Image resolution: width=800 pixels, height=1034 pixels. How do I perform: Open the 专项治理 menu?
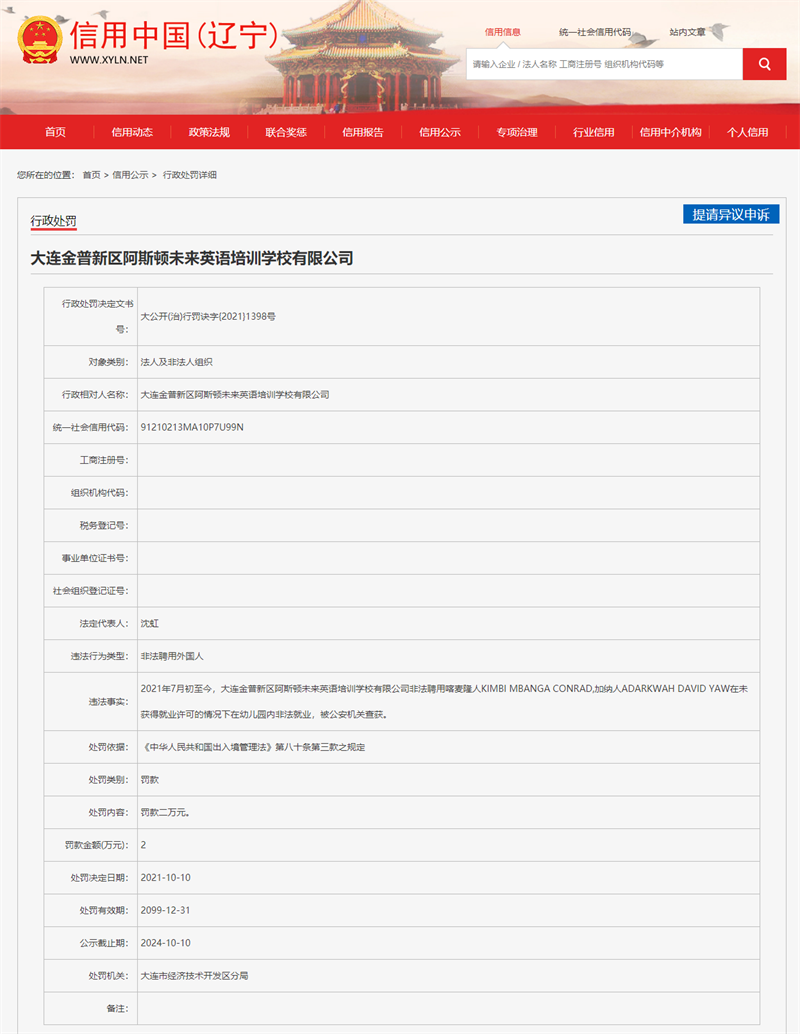coord(518,132)
